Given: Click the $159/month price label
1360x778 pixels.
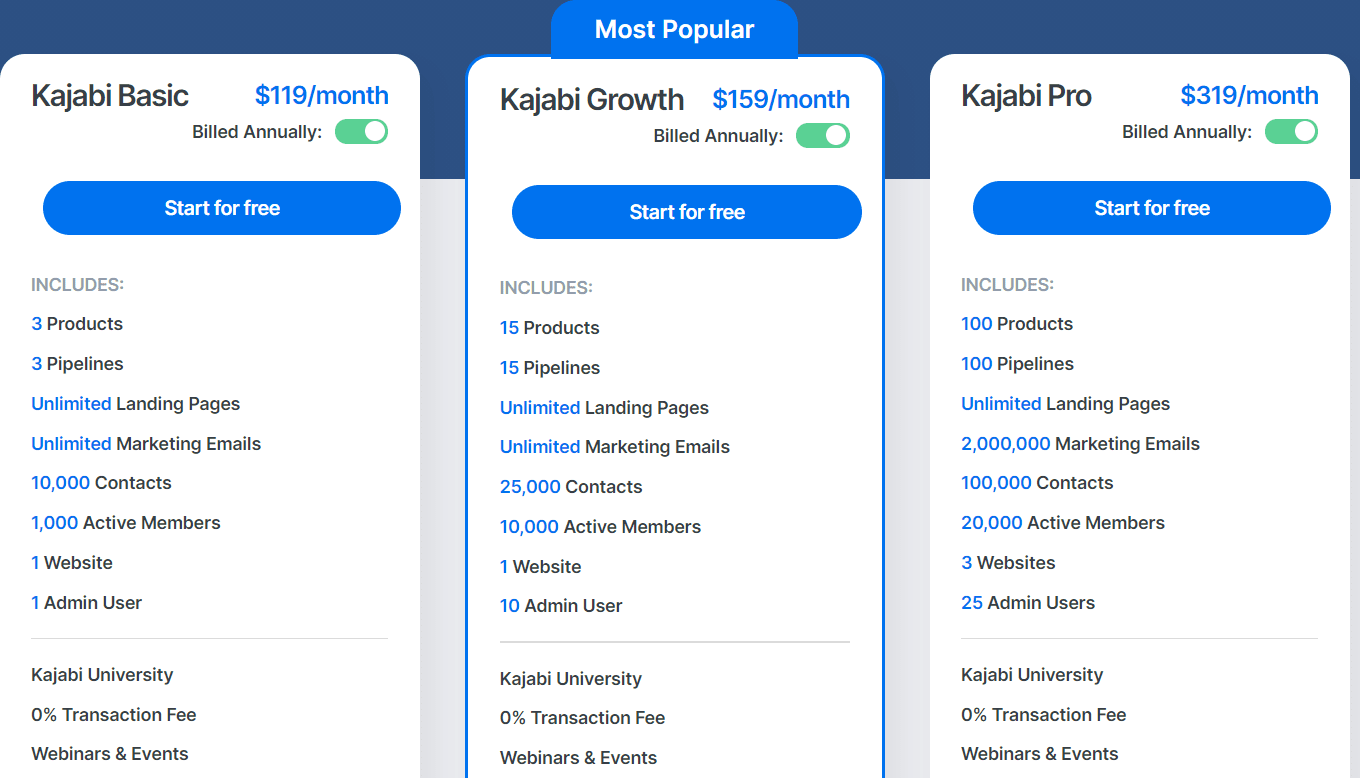Looking at the screenshot, I should coord(781,100).
